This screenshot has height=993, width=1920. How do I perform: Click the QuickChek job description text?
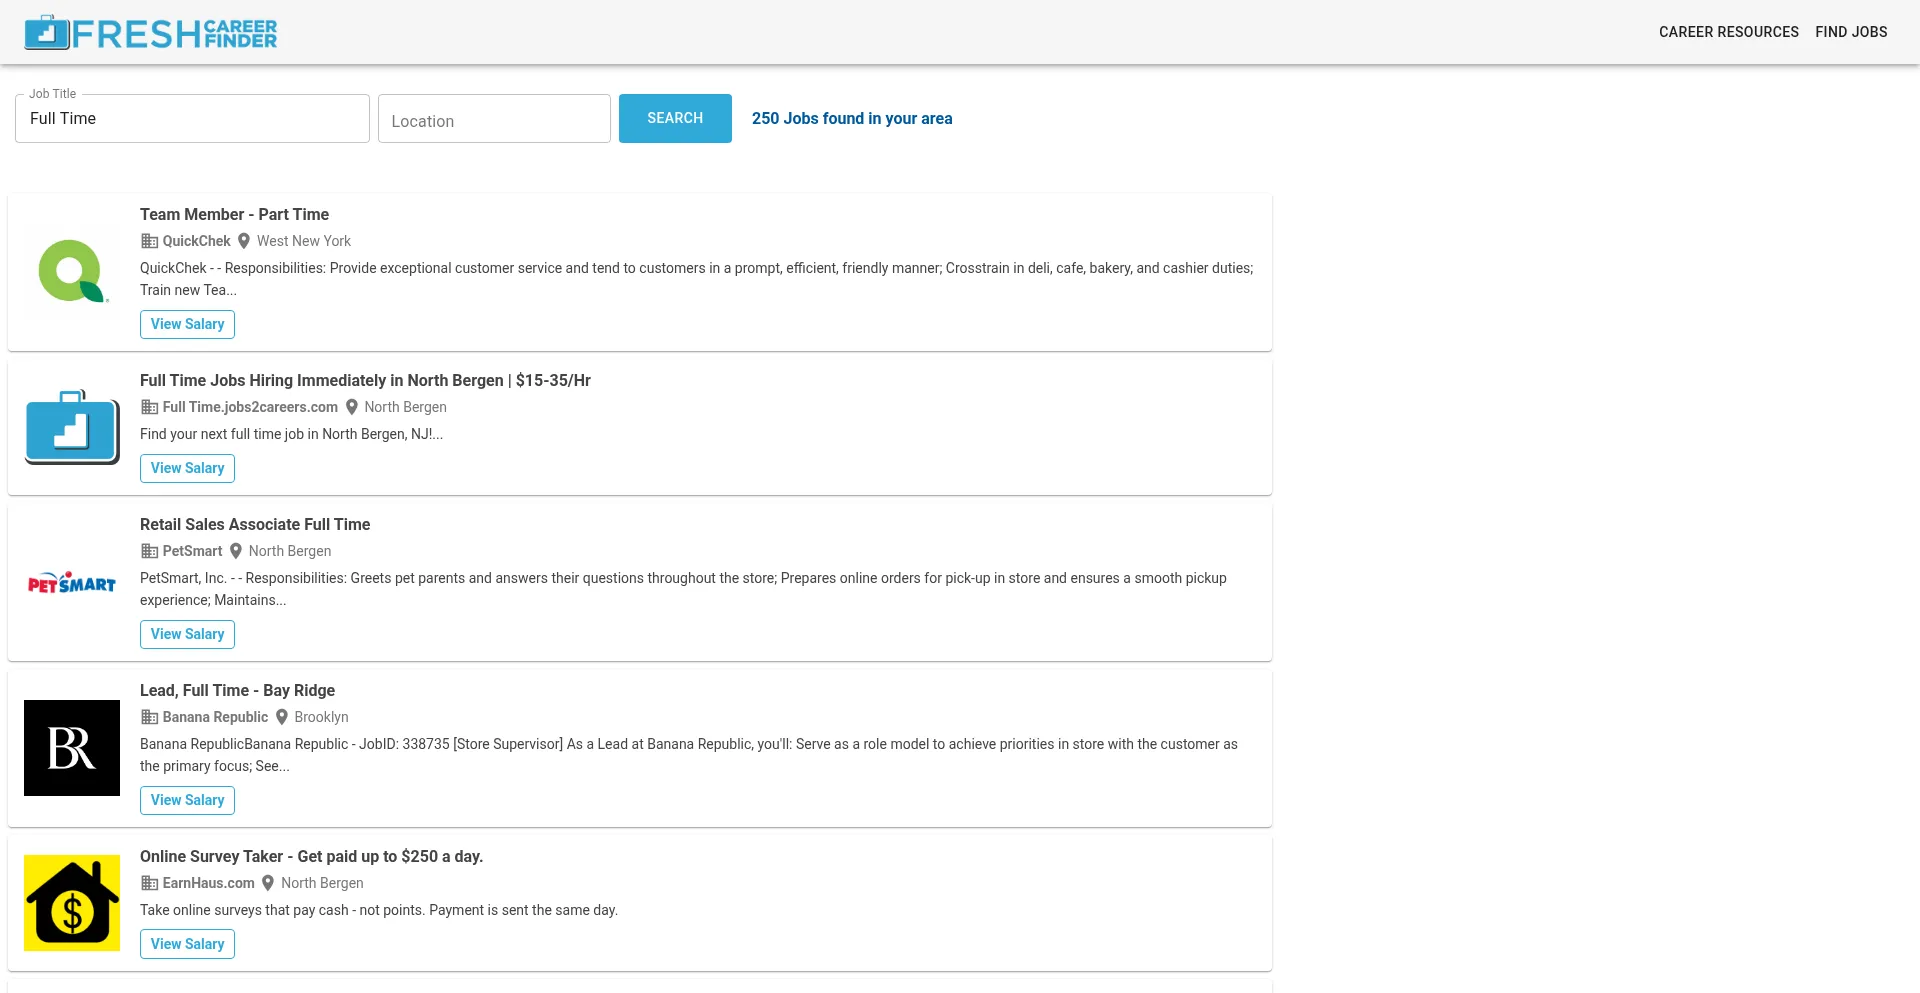(x=696, y=279)
